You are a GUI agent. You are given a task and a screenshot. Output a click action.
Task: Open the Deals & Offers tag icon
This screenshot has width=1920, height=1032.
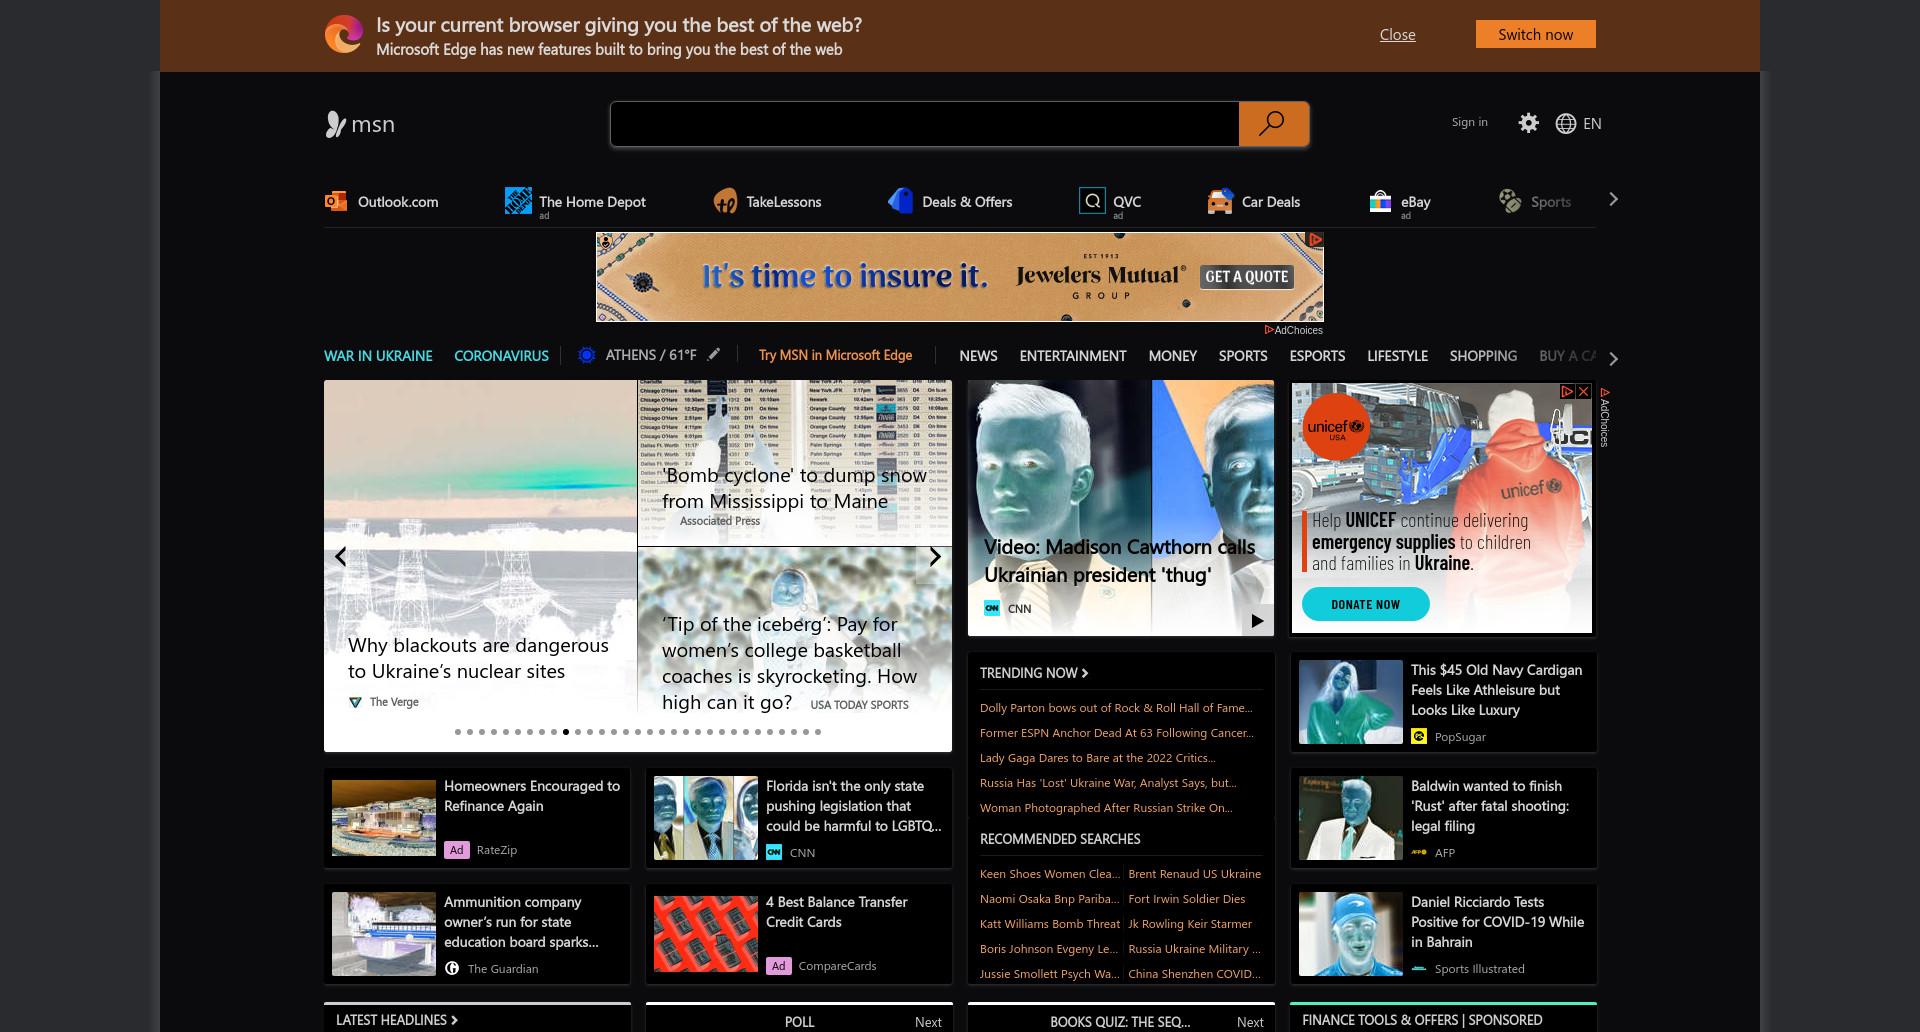point(900,201)
